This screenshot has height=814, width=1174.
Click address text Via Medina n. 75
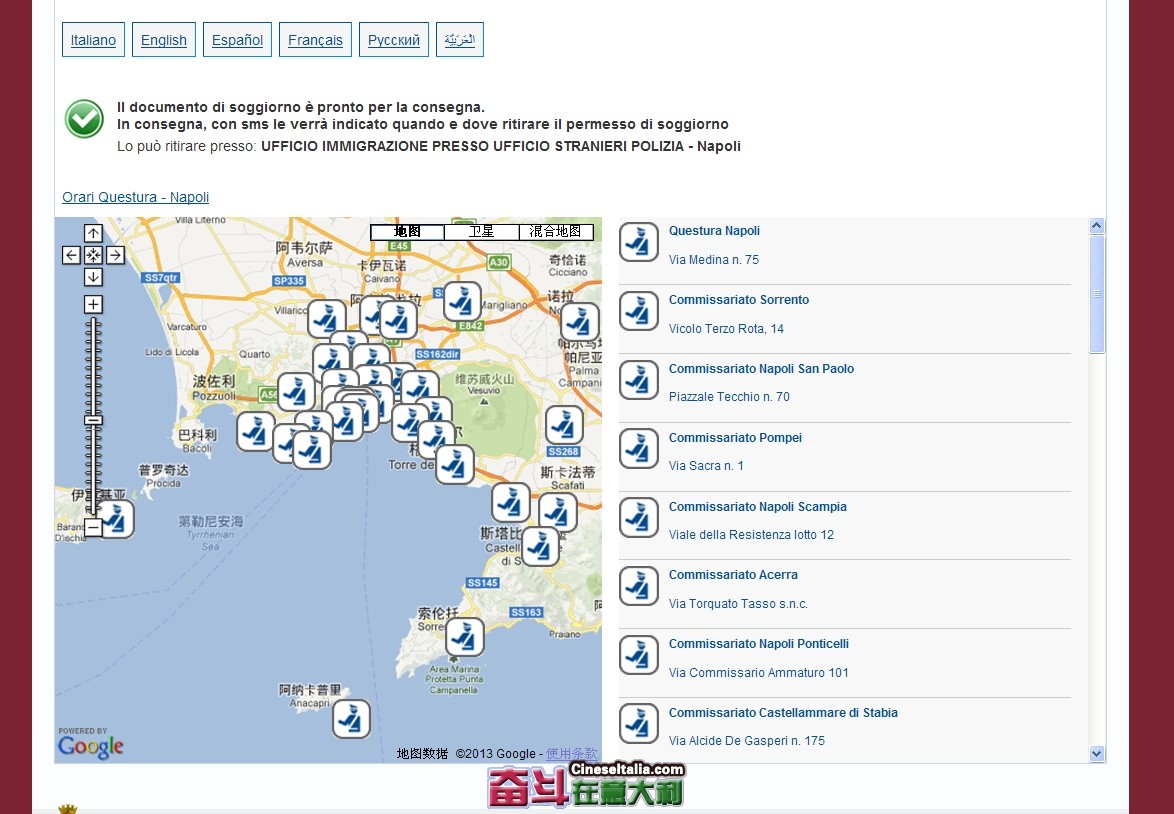click(x=714, y=259)
